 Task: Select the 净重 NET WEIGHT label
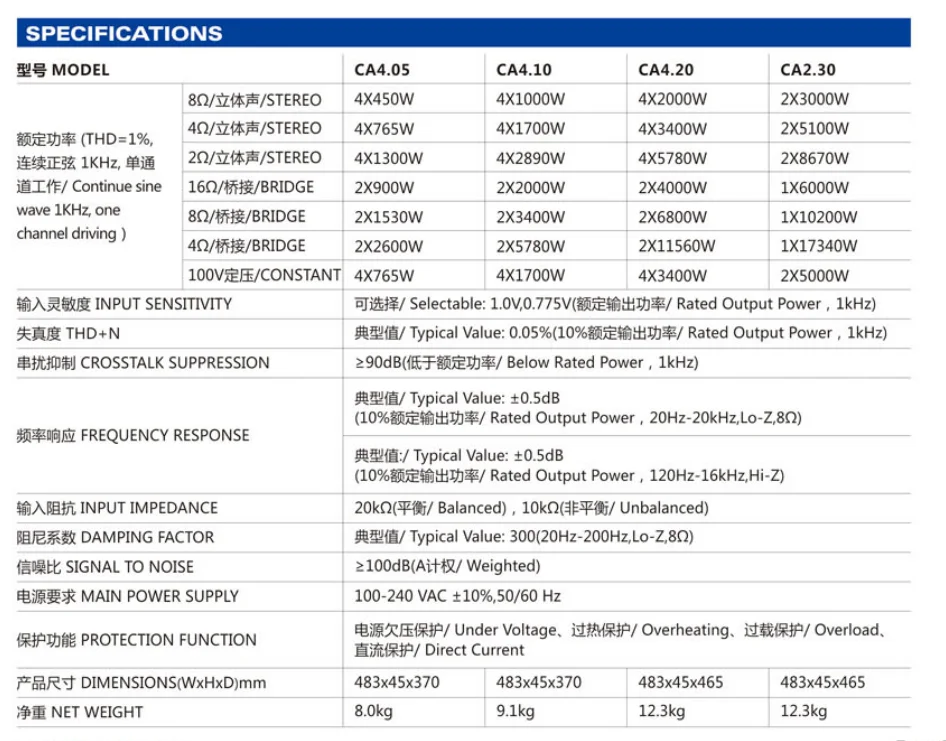(80, 713)
